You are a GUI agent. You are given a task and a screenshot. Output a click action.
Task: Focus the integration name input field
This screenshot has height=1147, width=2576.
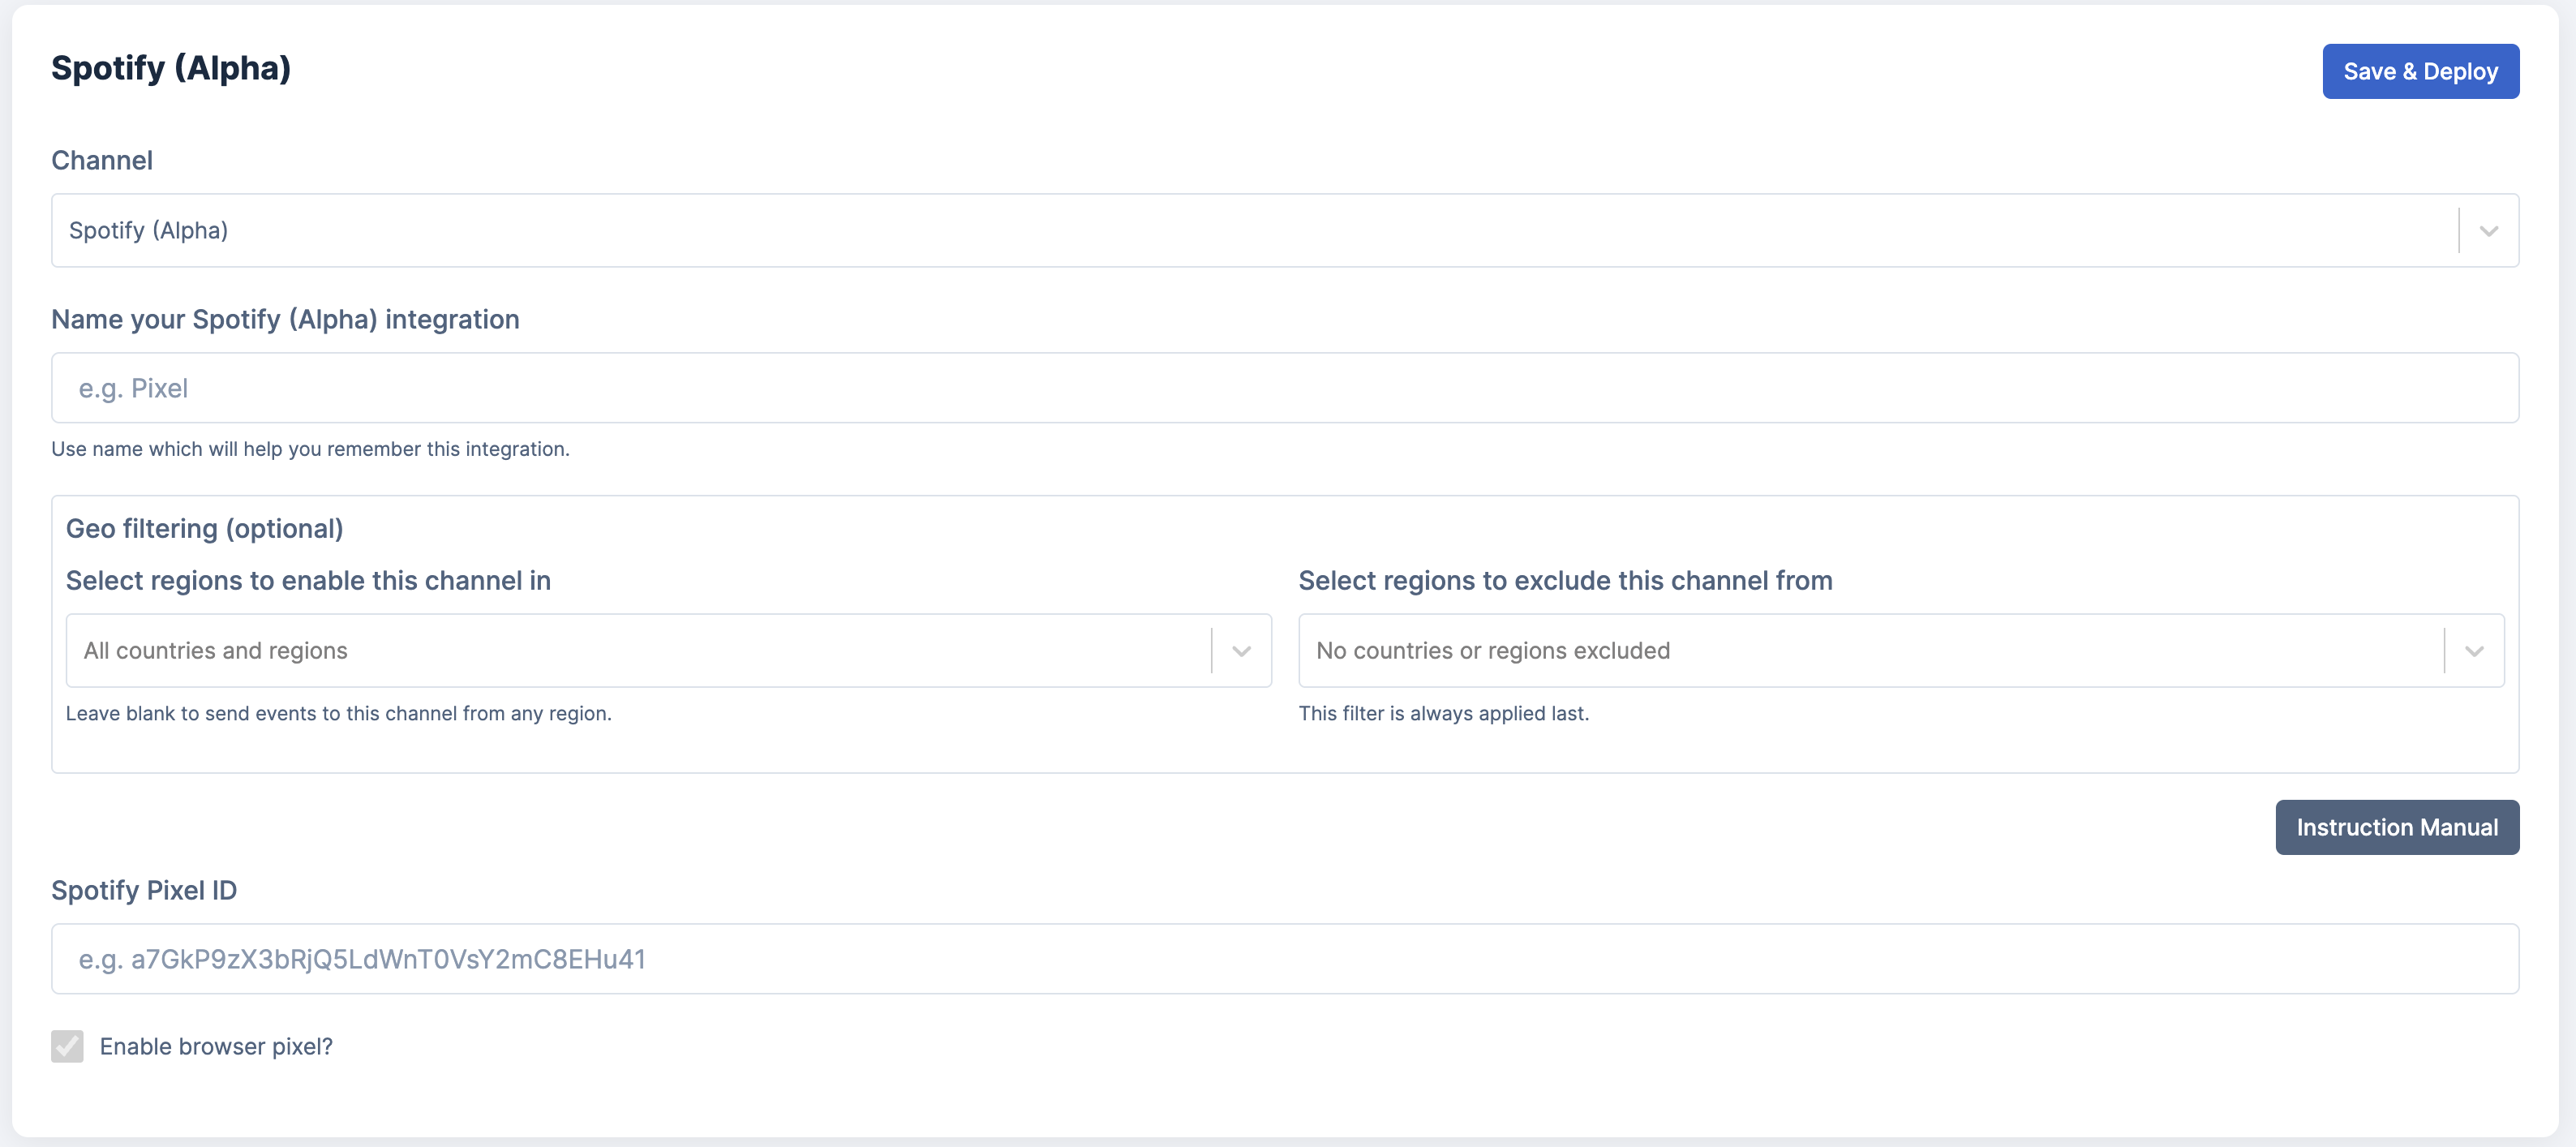pos(1284,388)
